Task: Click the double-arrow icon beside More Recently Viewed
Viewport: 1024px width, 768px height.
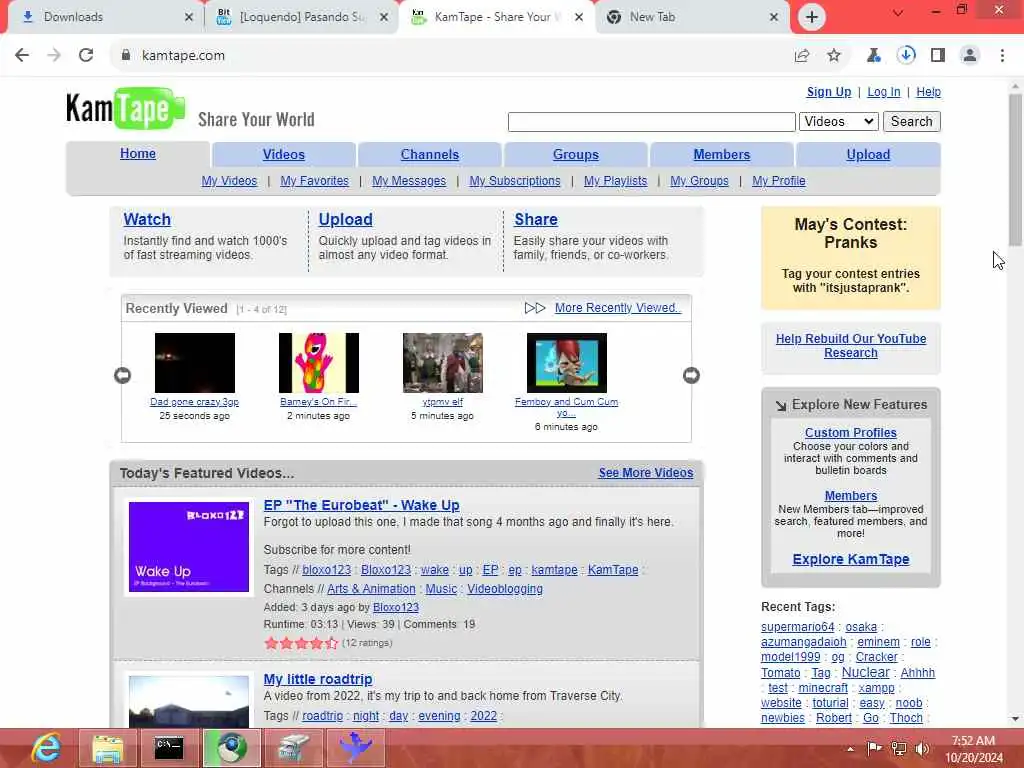Action: pyautogui.click(x=535, y=308)
